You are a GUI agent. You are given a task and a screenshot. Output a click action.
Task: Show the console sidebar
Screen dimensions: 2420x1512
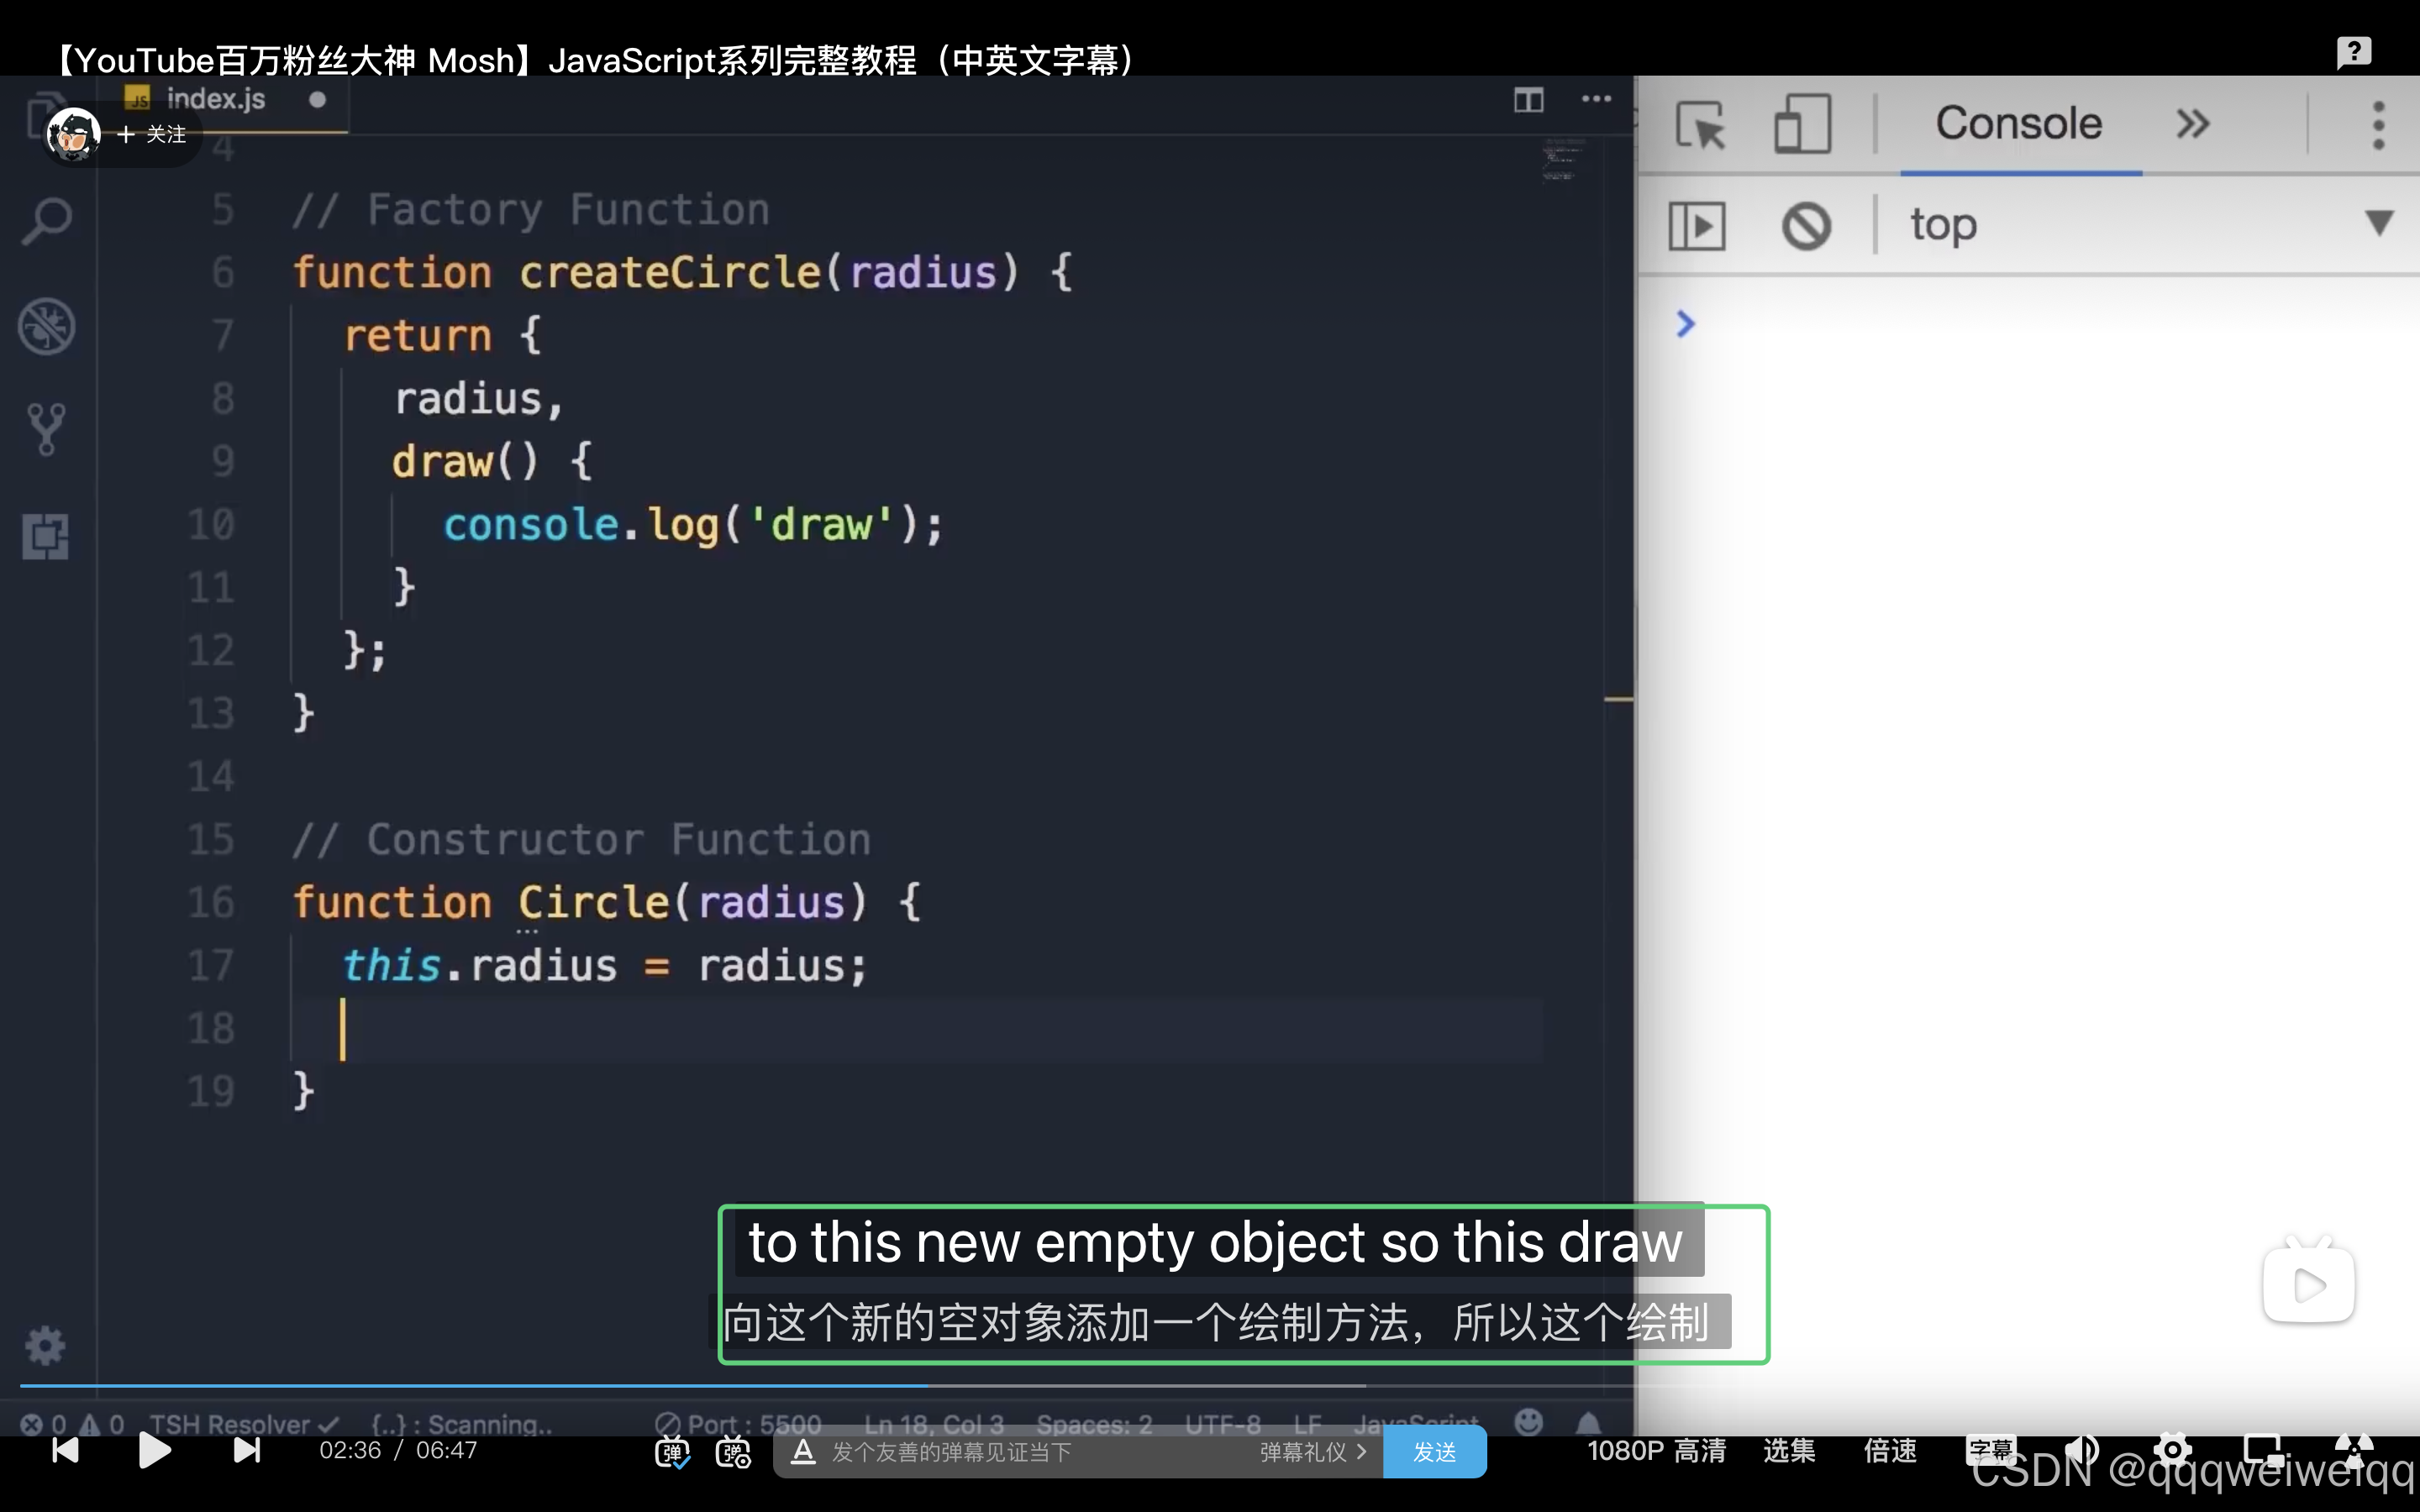tap(1697, 226)
